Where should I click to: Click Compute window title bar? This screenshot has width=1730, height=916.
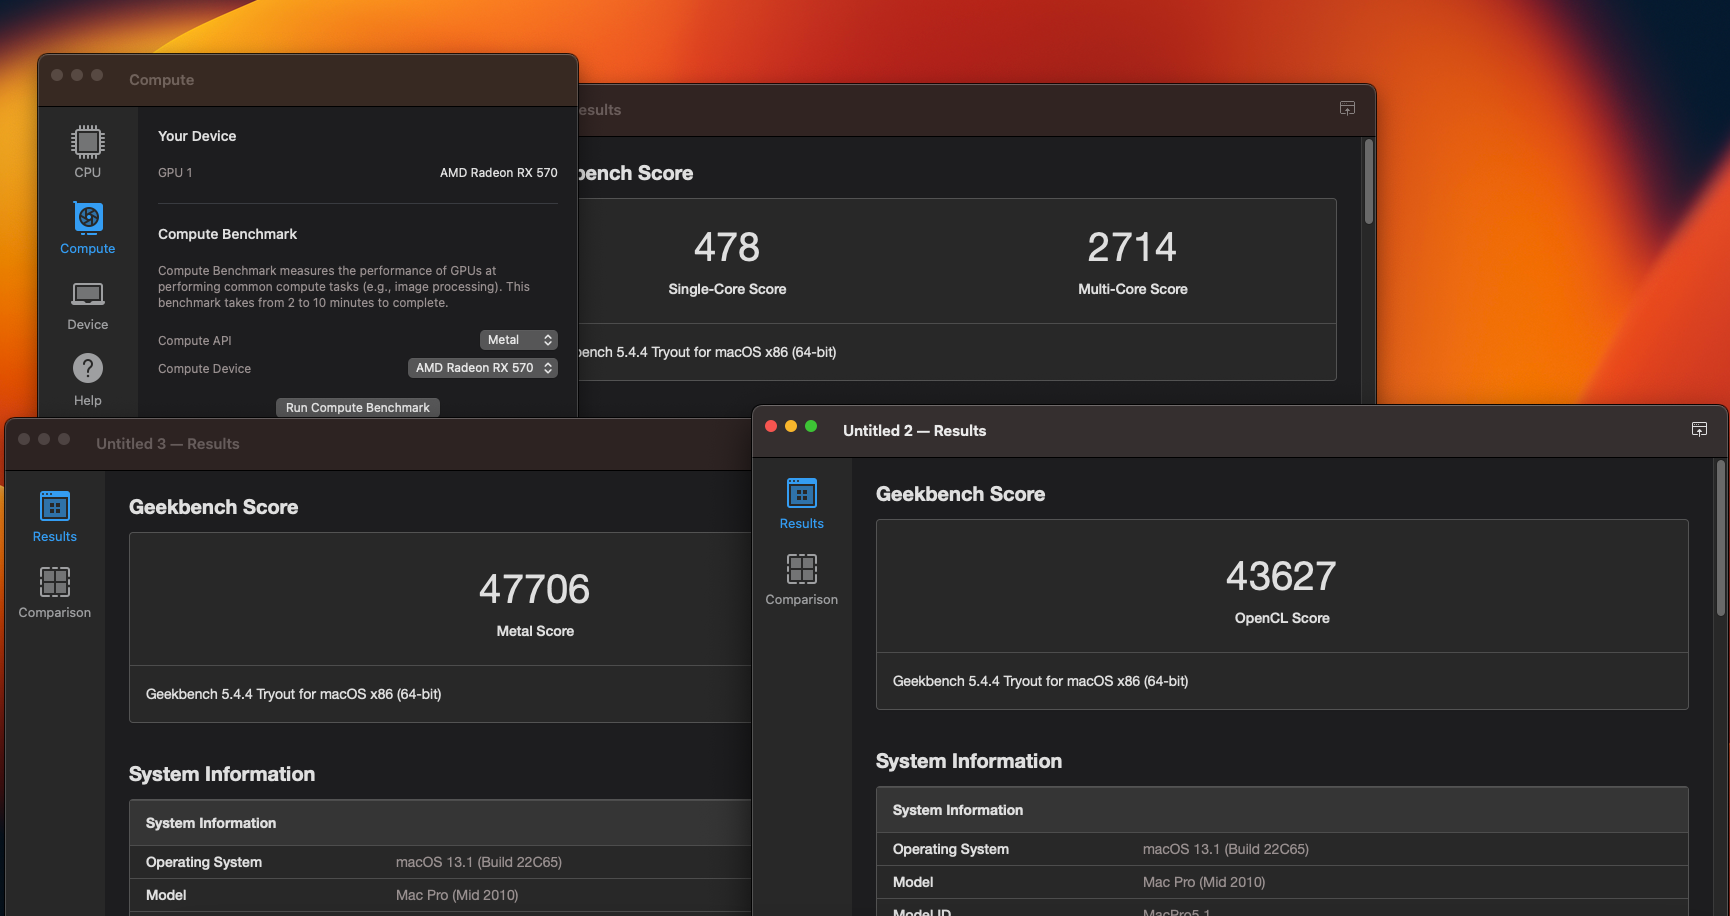tap(308, 80)
